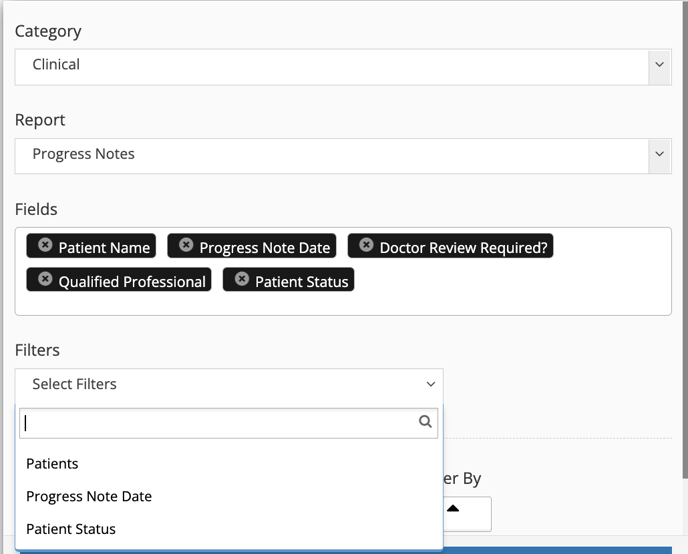This screenshot has width=688, height=554.
Task: Click empty area in Fields box
Action: point(505,290)
